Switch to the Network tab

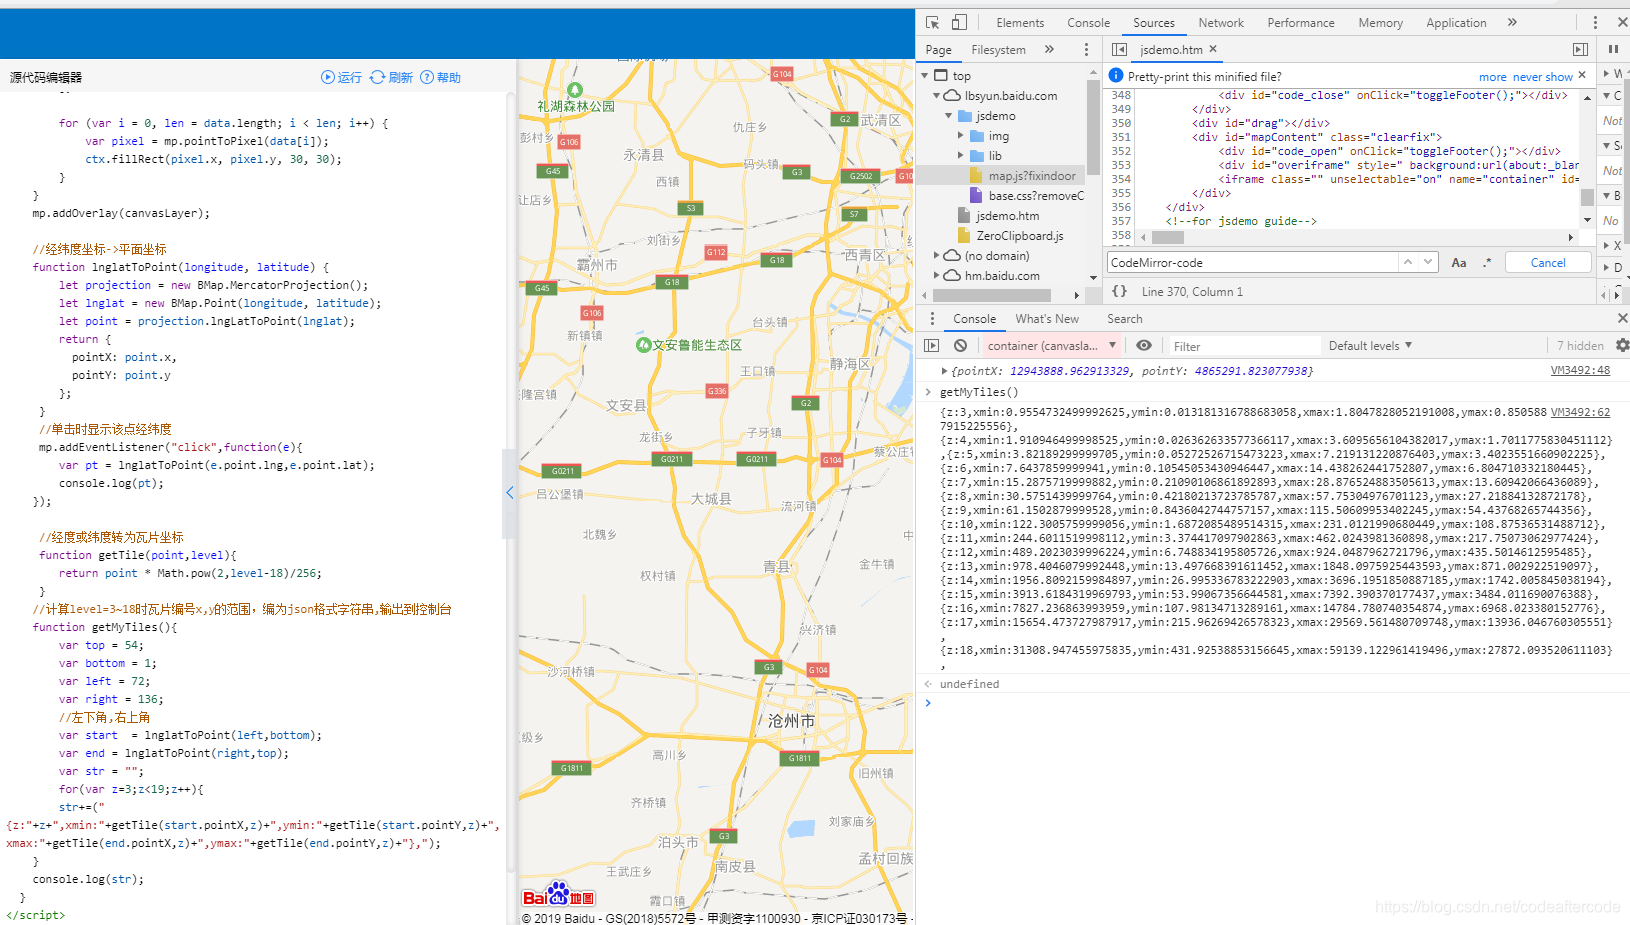(1221, 23)
